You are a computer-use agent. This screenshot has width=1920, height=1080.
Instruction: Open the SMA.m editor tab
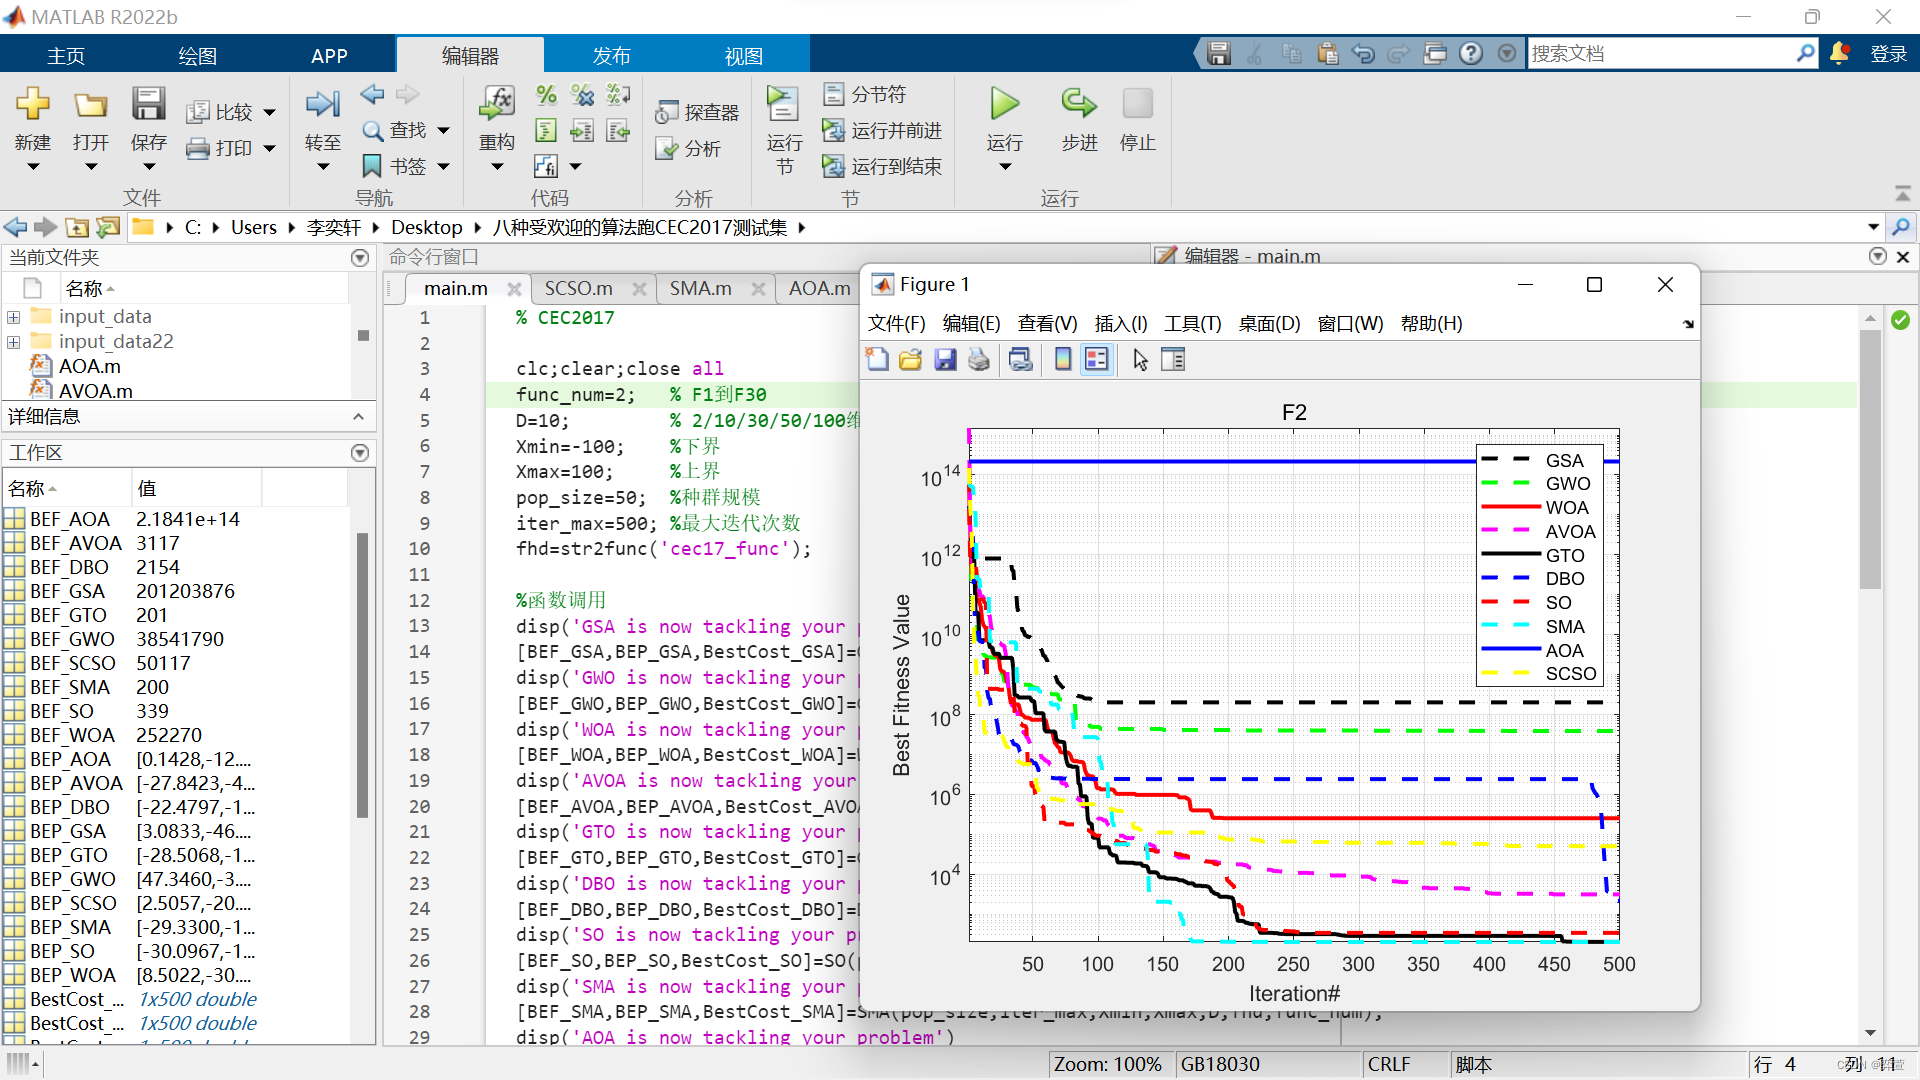click(701, 288)
